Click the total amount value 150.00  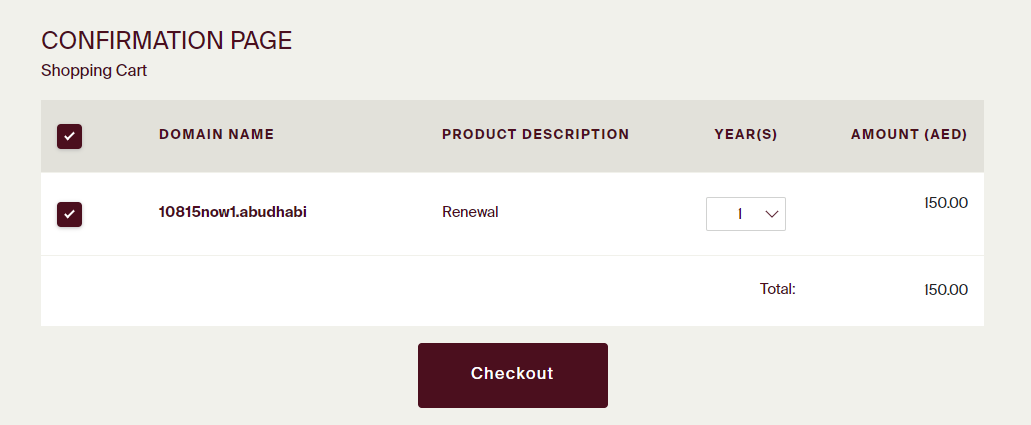click(x=946, y=290)
